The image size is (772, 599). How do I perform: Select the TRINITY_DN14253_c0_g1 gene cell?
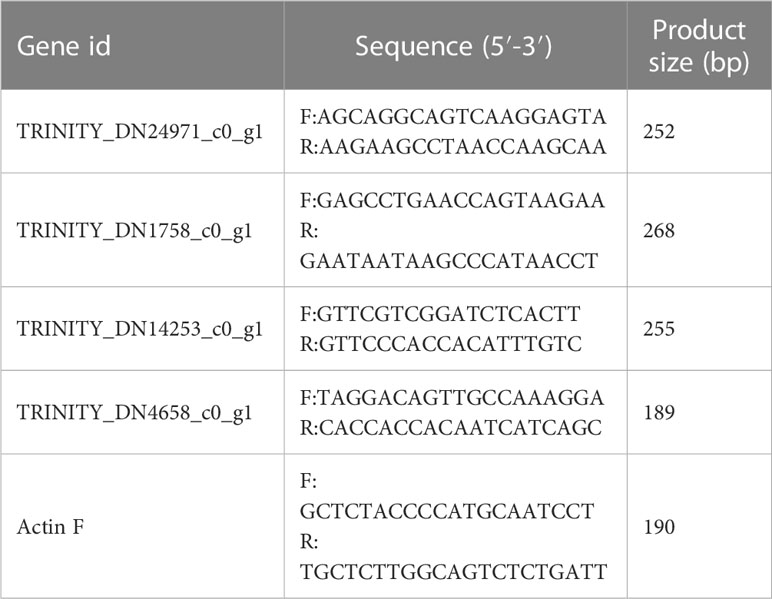pos(140,329)
